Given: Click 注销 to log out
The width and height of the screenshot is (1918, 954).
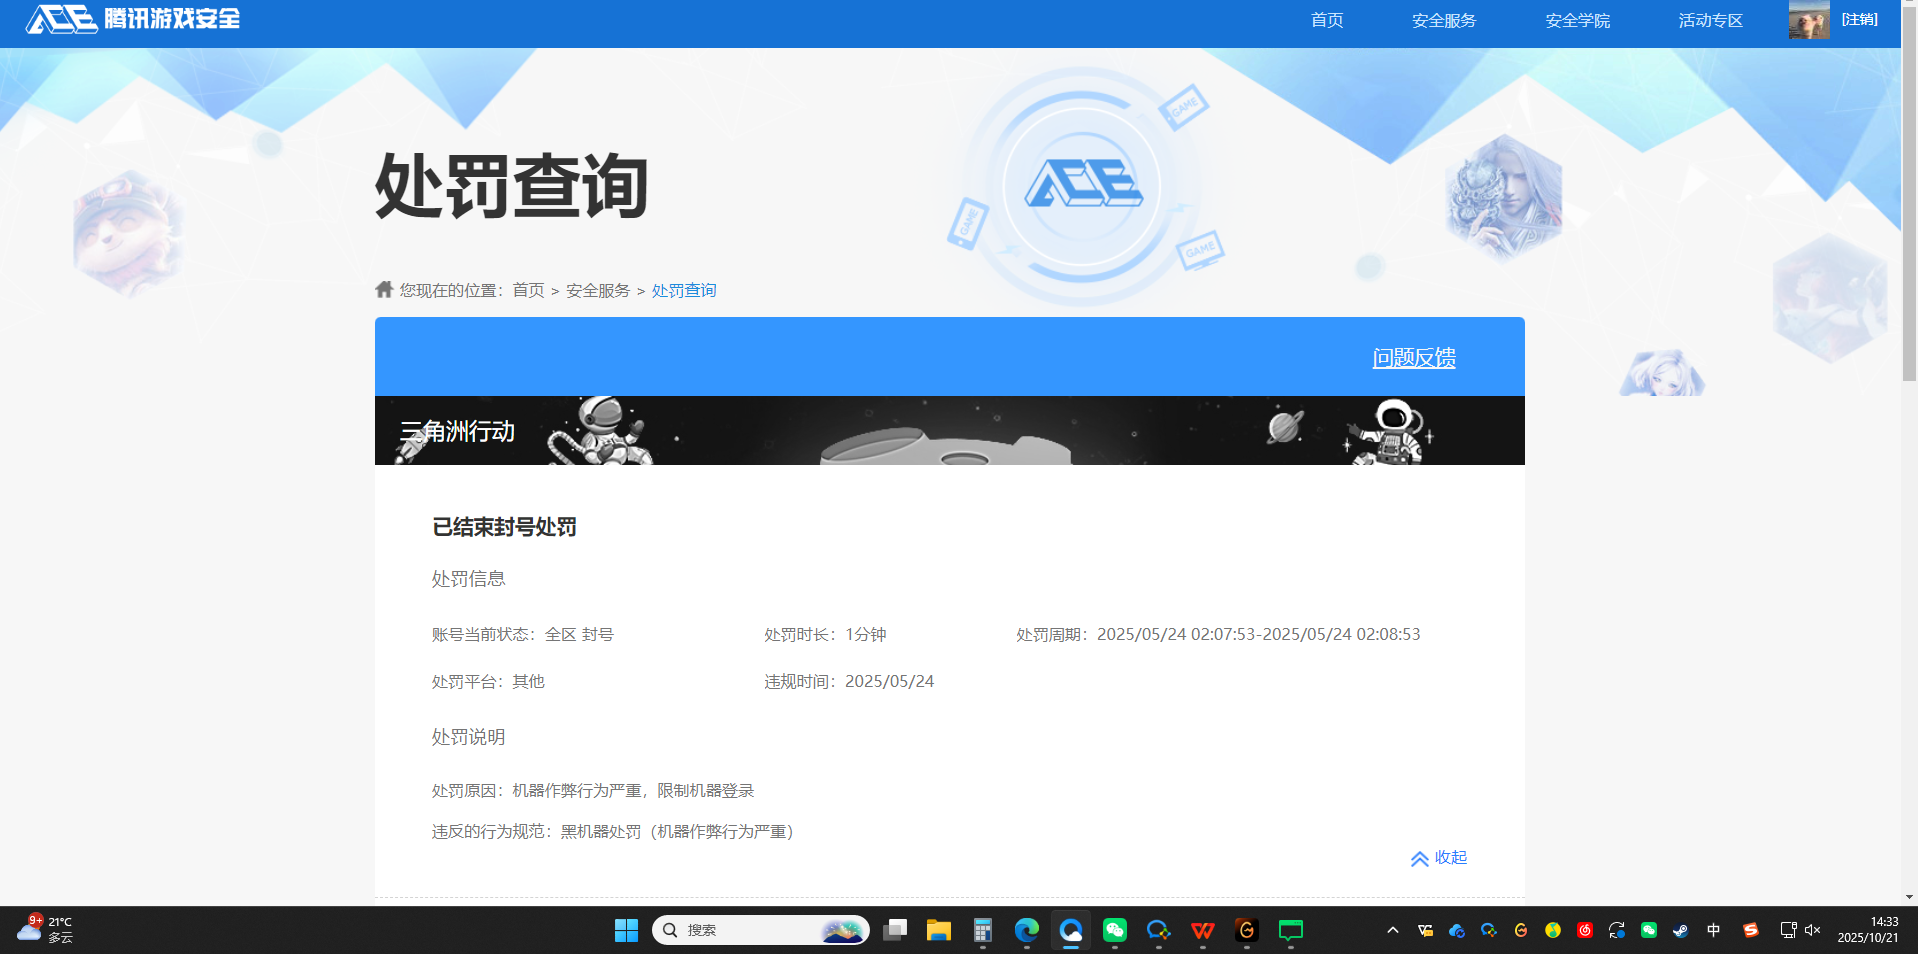Looking at the screenshot, I should (x=1862, y=19).
